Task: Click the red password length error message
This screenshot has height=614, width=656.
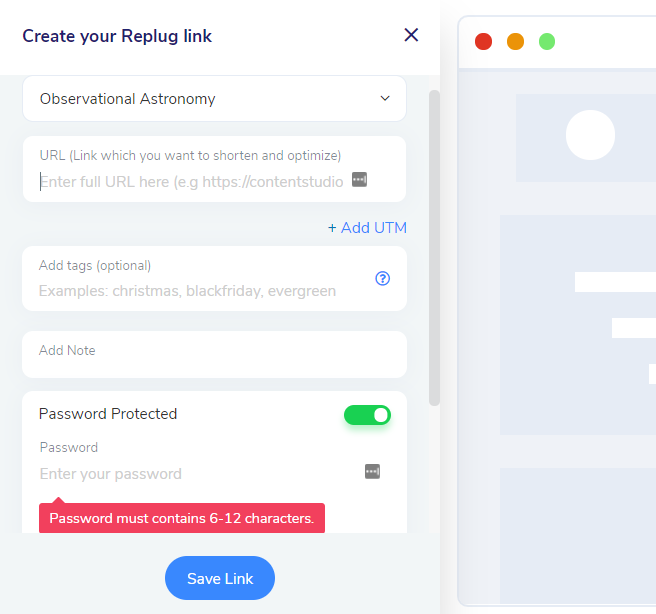Action: click(x=182, y=519)
